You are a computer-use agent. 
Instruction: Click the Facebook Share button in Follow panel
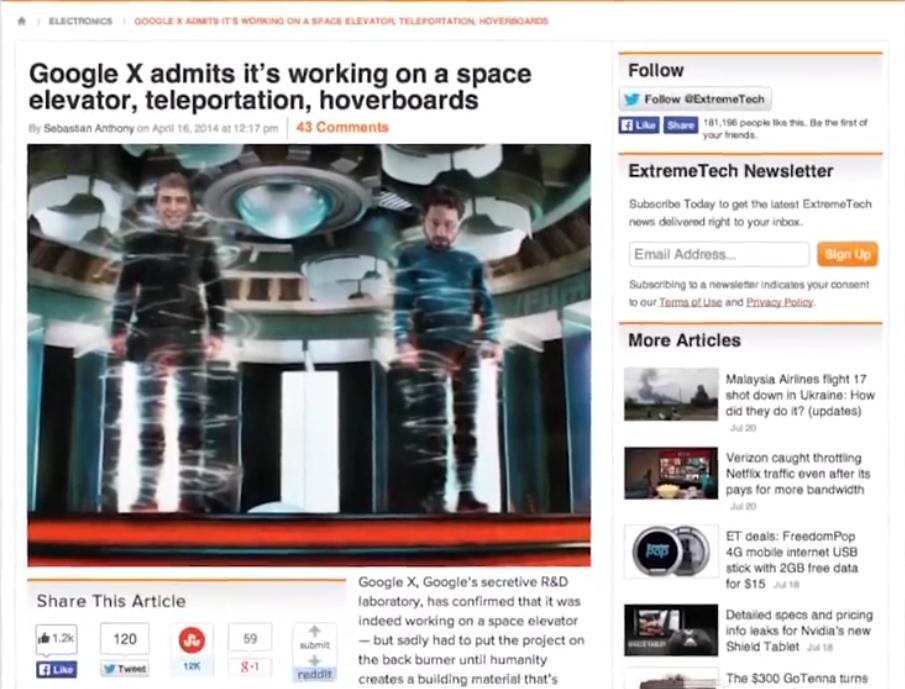pyautogui.click(x=680, y=125)
